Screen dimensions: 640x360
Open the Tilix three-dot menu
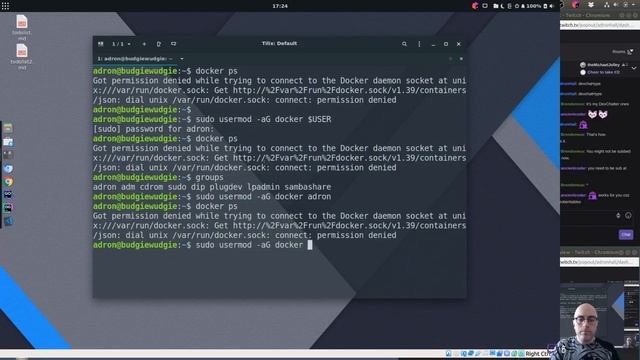[x=419, y=44]
